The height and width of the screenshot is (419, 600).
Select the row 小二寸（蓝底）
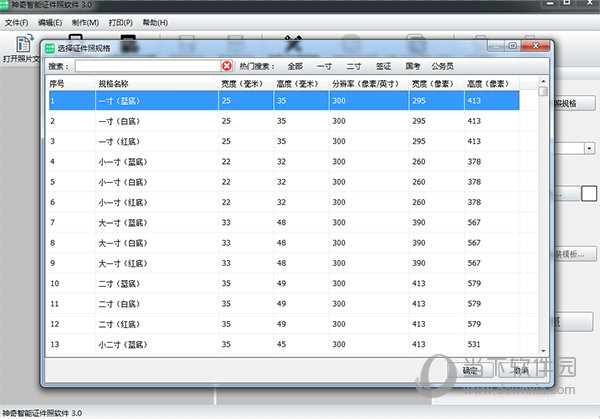(284, 344)
